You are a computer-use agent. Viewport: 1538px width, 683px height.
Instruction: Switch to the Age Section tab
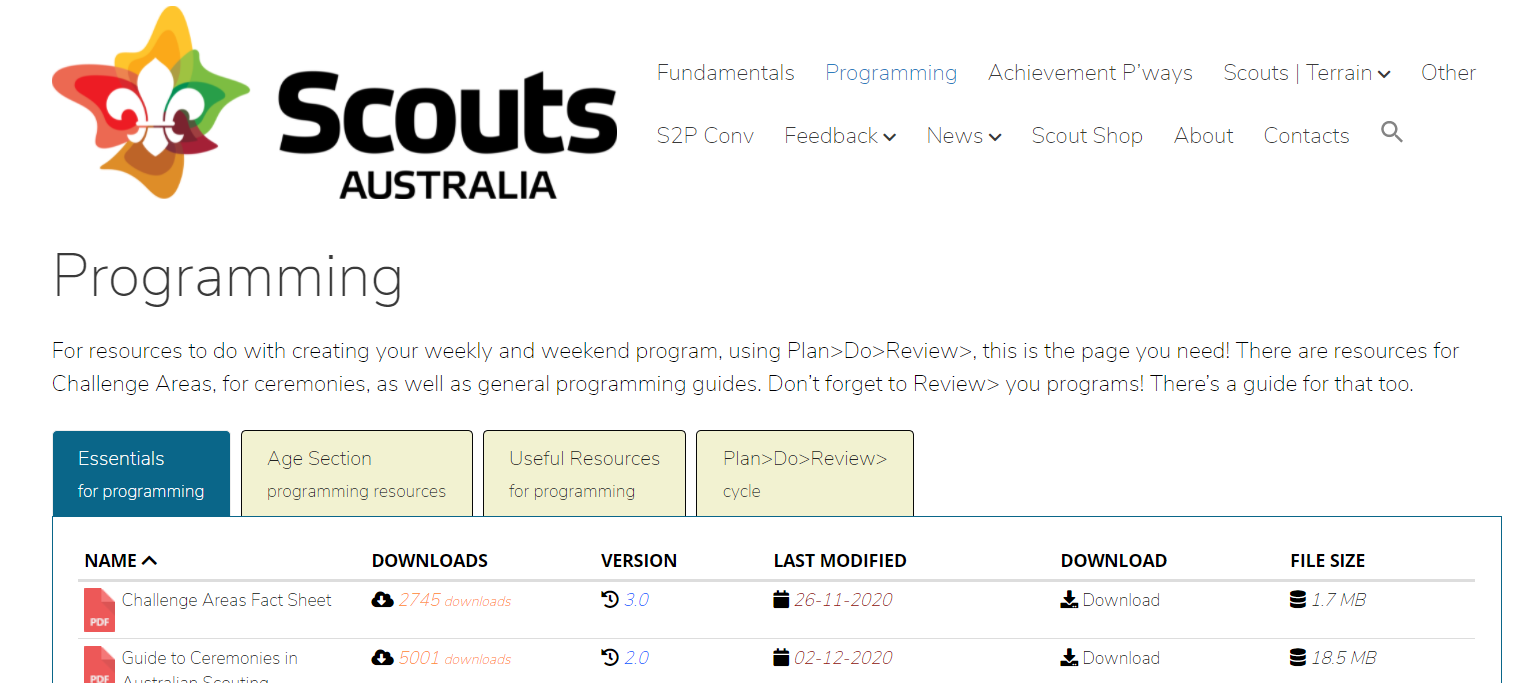(x=356, y=472)
